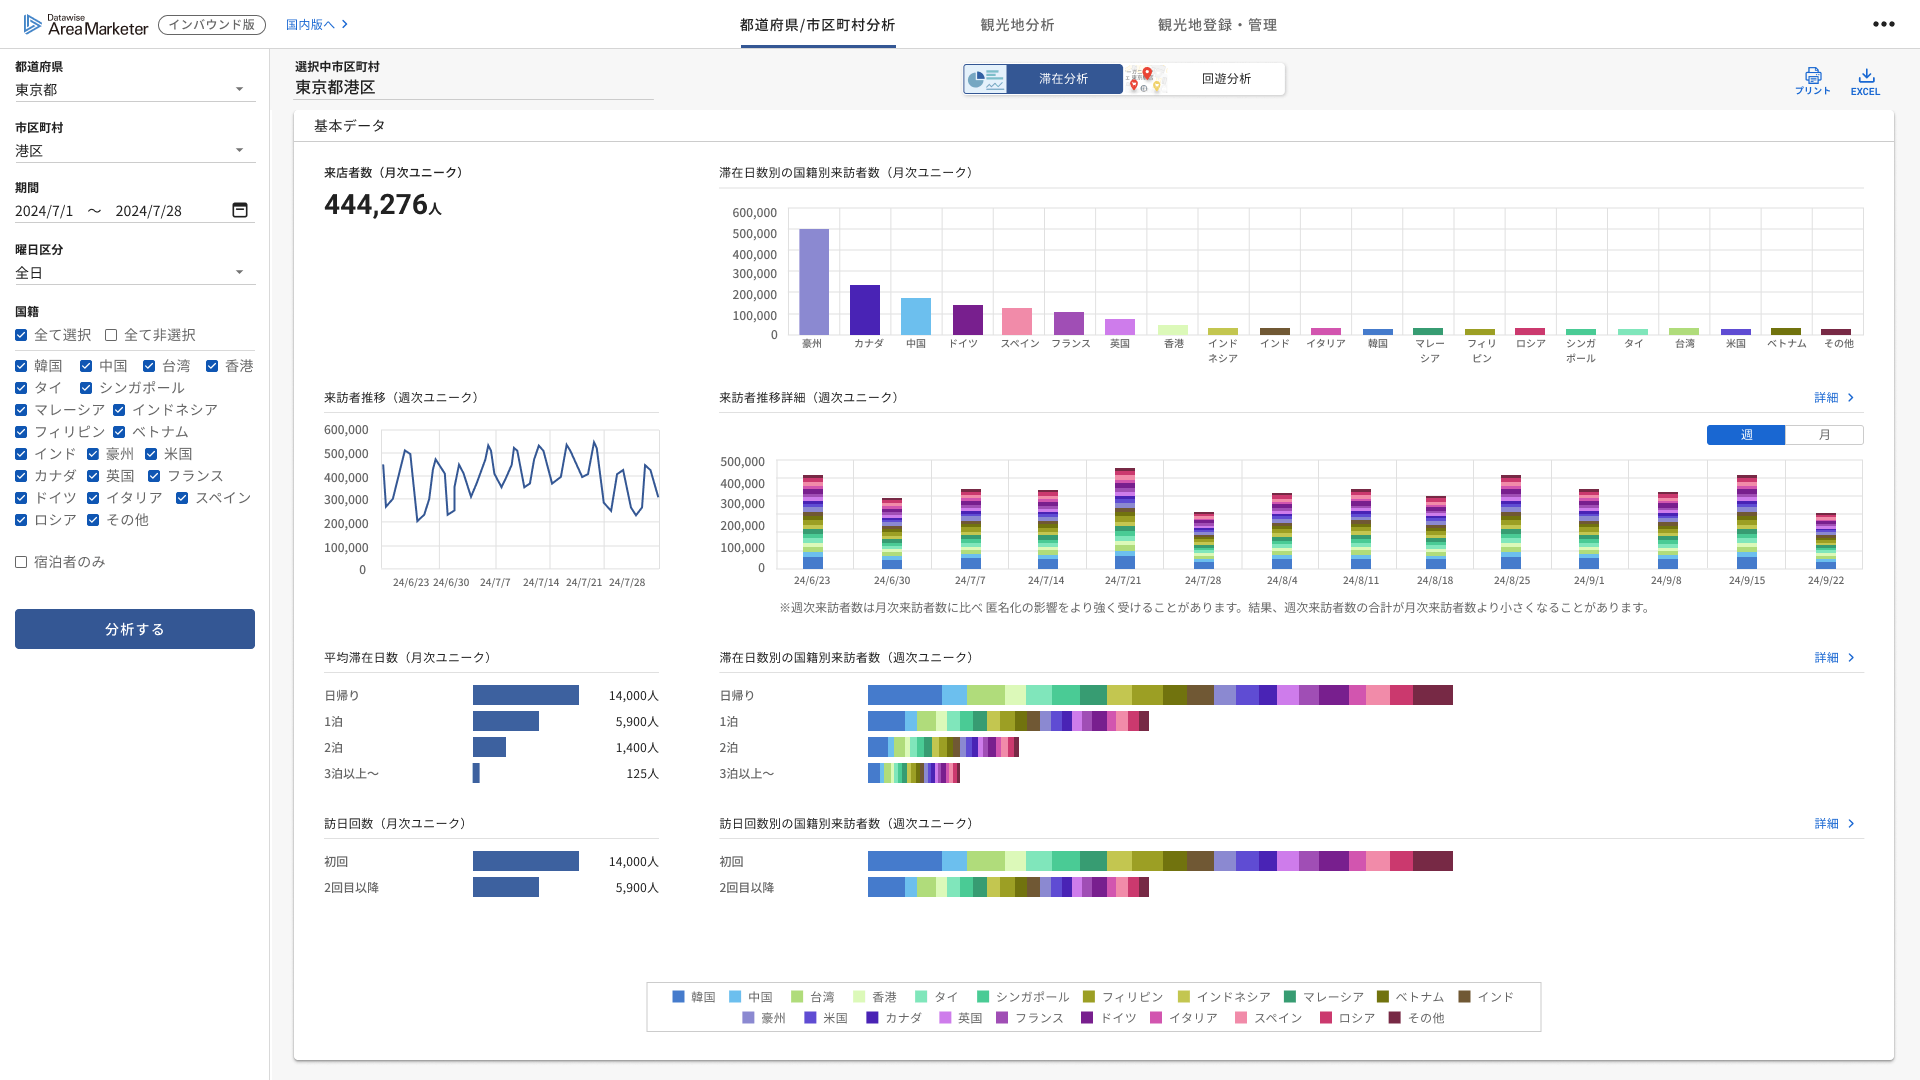Click the フランス legend color square

(1002, 1018)
